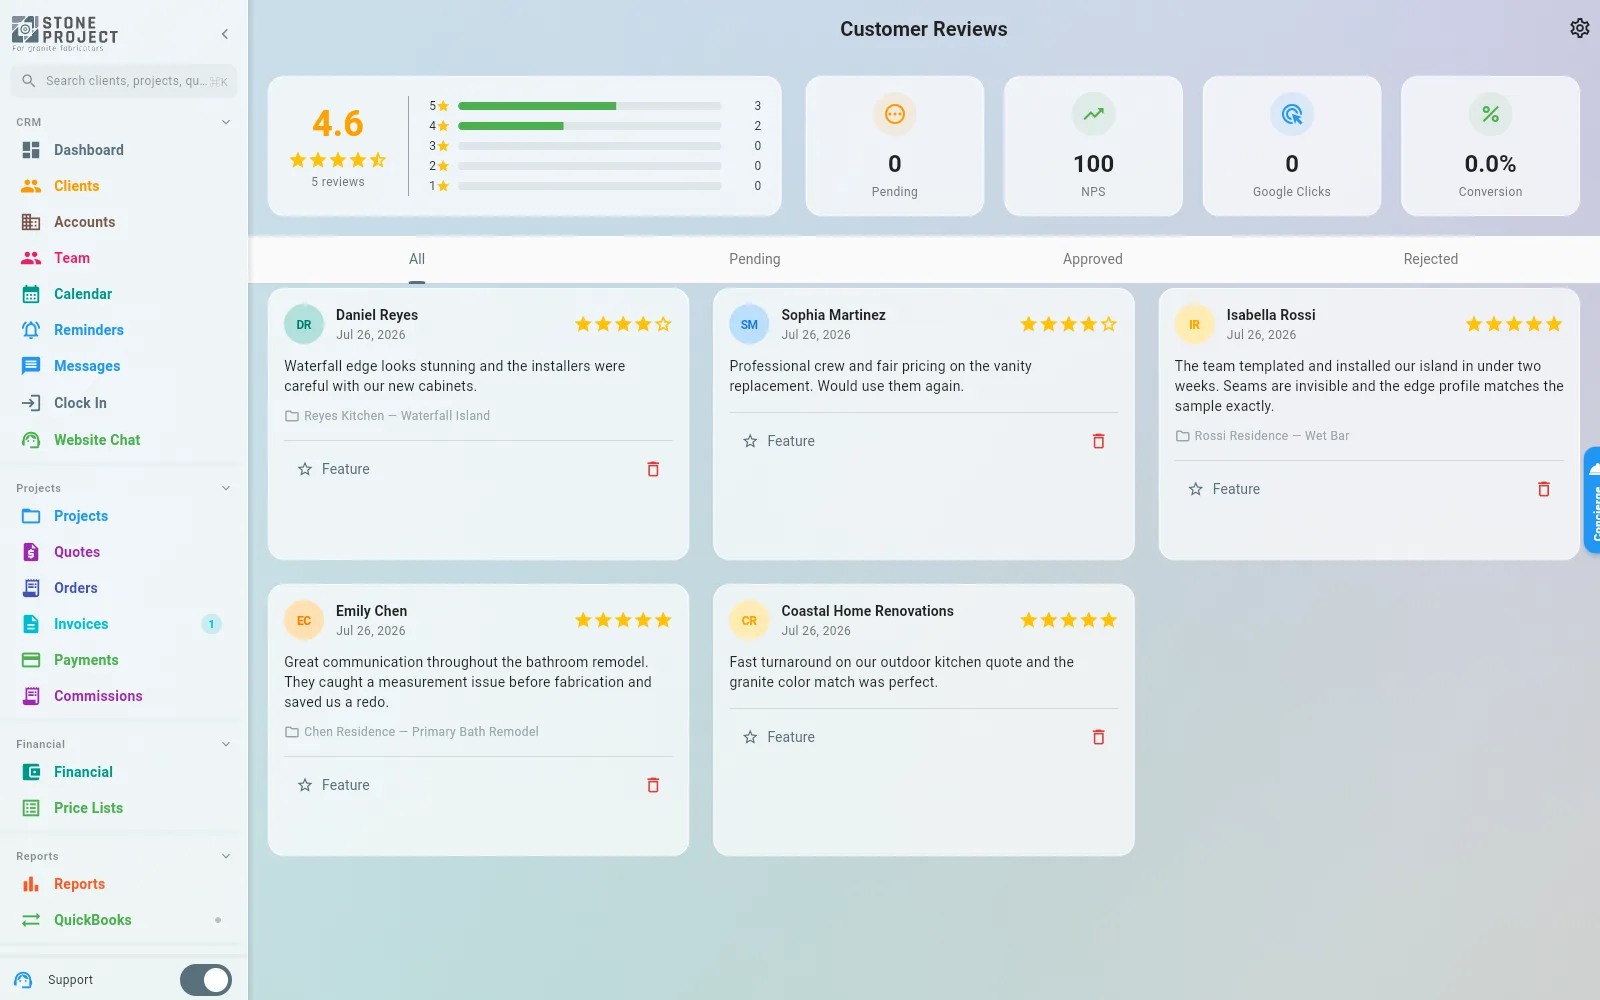The height and width of the screenshot is (1000, 1600).
Task: Open Chen Residence — Primary Bath Remodel link
Action: pyautogui.click(x=412, y=732)
